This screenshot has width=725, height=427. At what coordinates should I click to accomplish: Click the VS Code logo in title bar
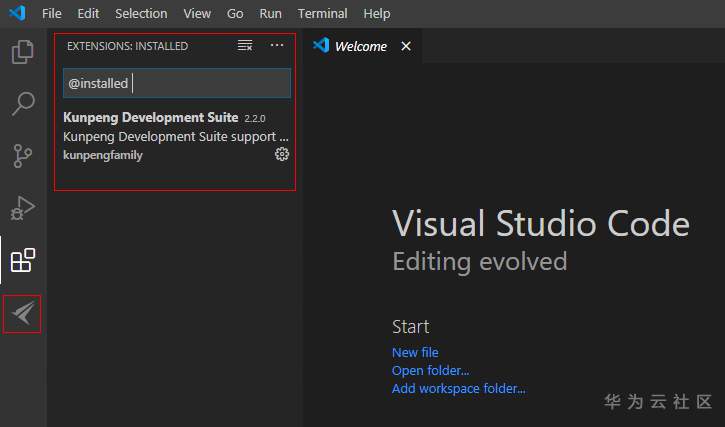(x=17, y=13)
